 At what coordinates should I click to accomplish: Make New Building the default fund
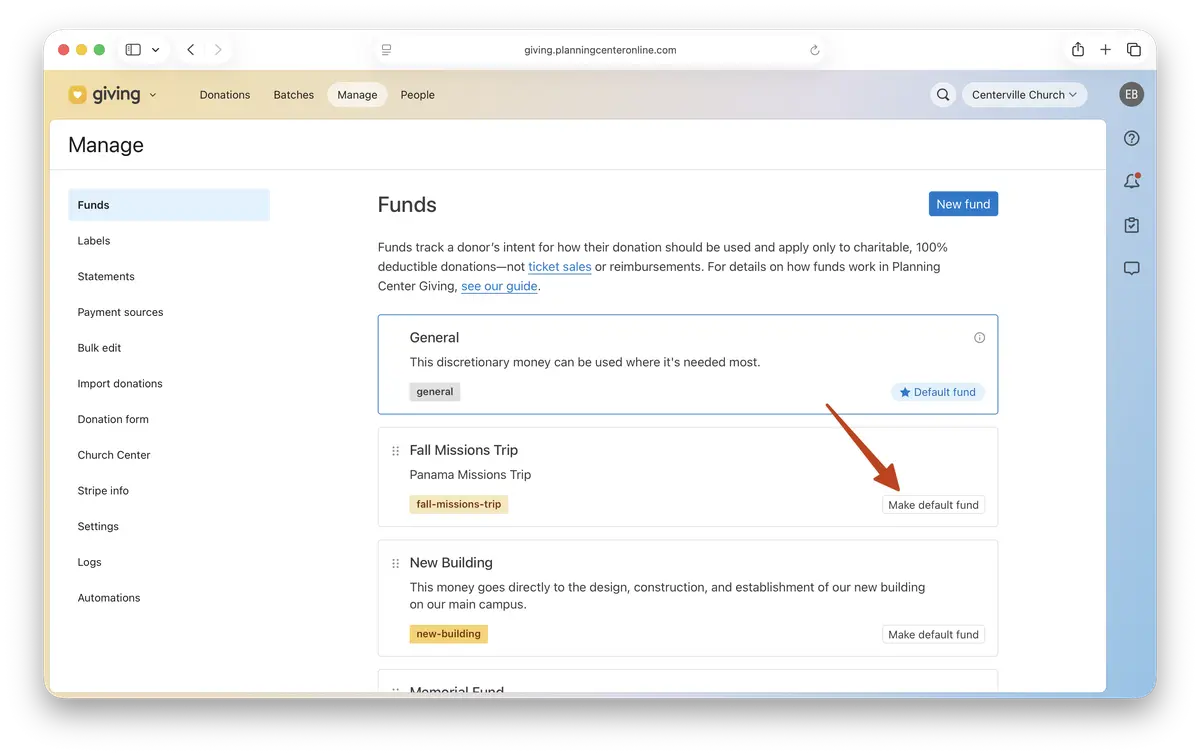933,635
